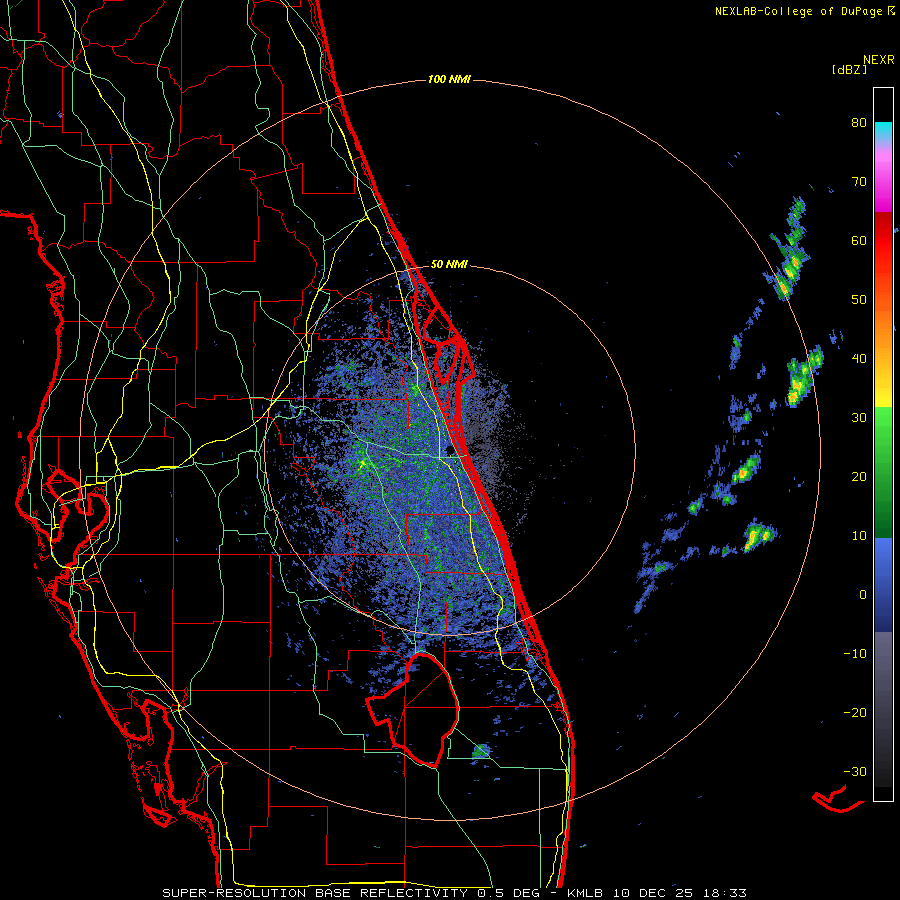Click the 20 value on the dBZ scale
The height and width of the screenshot is (900, 900).
859,476
